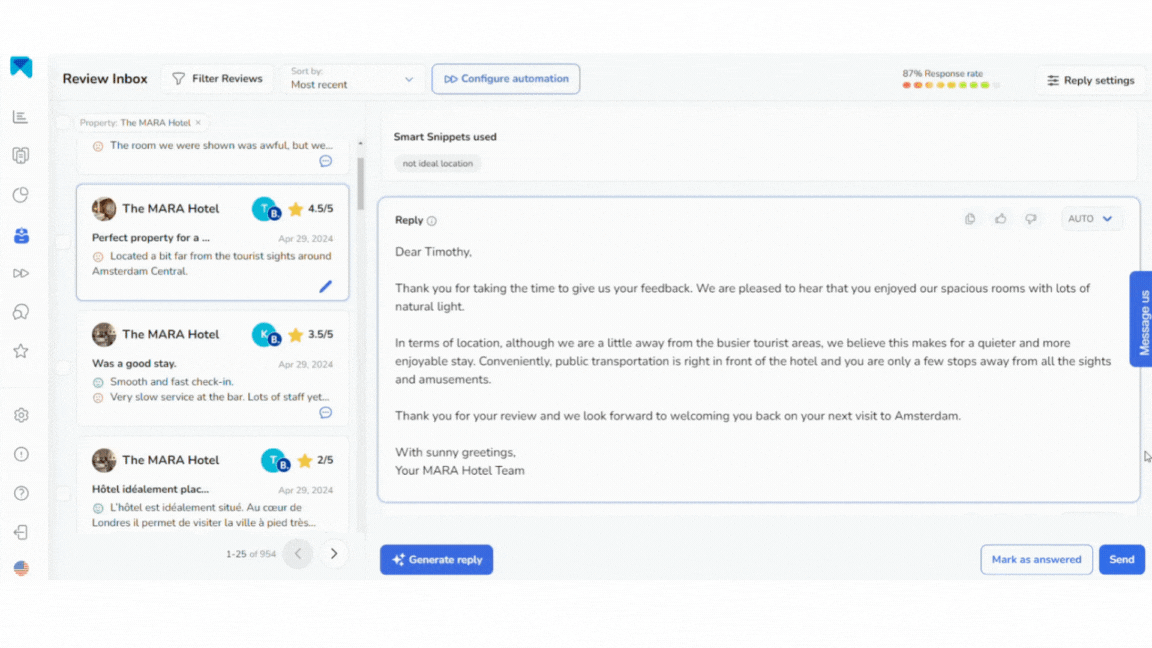The height and width of the screenshot is (648, 1152).
Task: Click 'Very slow service at the bar' line
Action: (219, 397)
